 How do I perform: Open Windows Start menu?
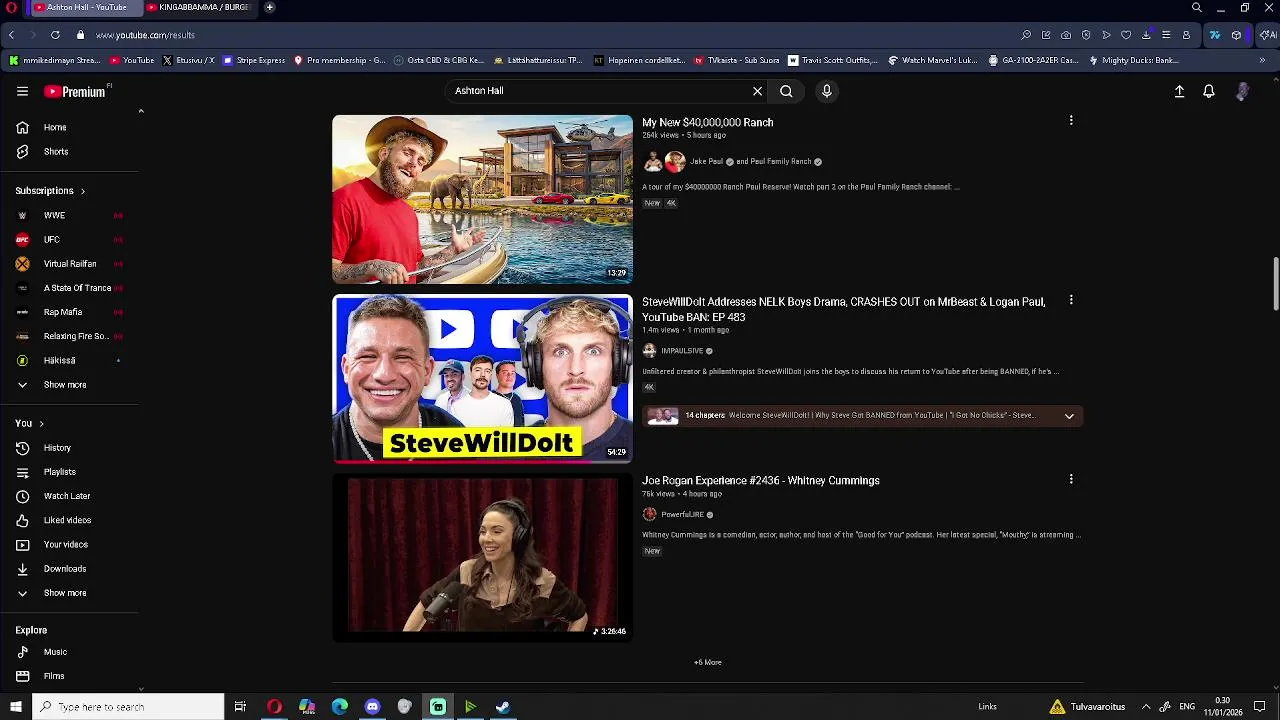tap(15, 707)
